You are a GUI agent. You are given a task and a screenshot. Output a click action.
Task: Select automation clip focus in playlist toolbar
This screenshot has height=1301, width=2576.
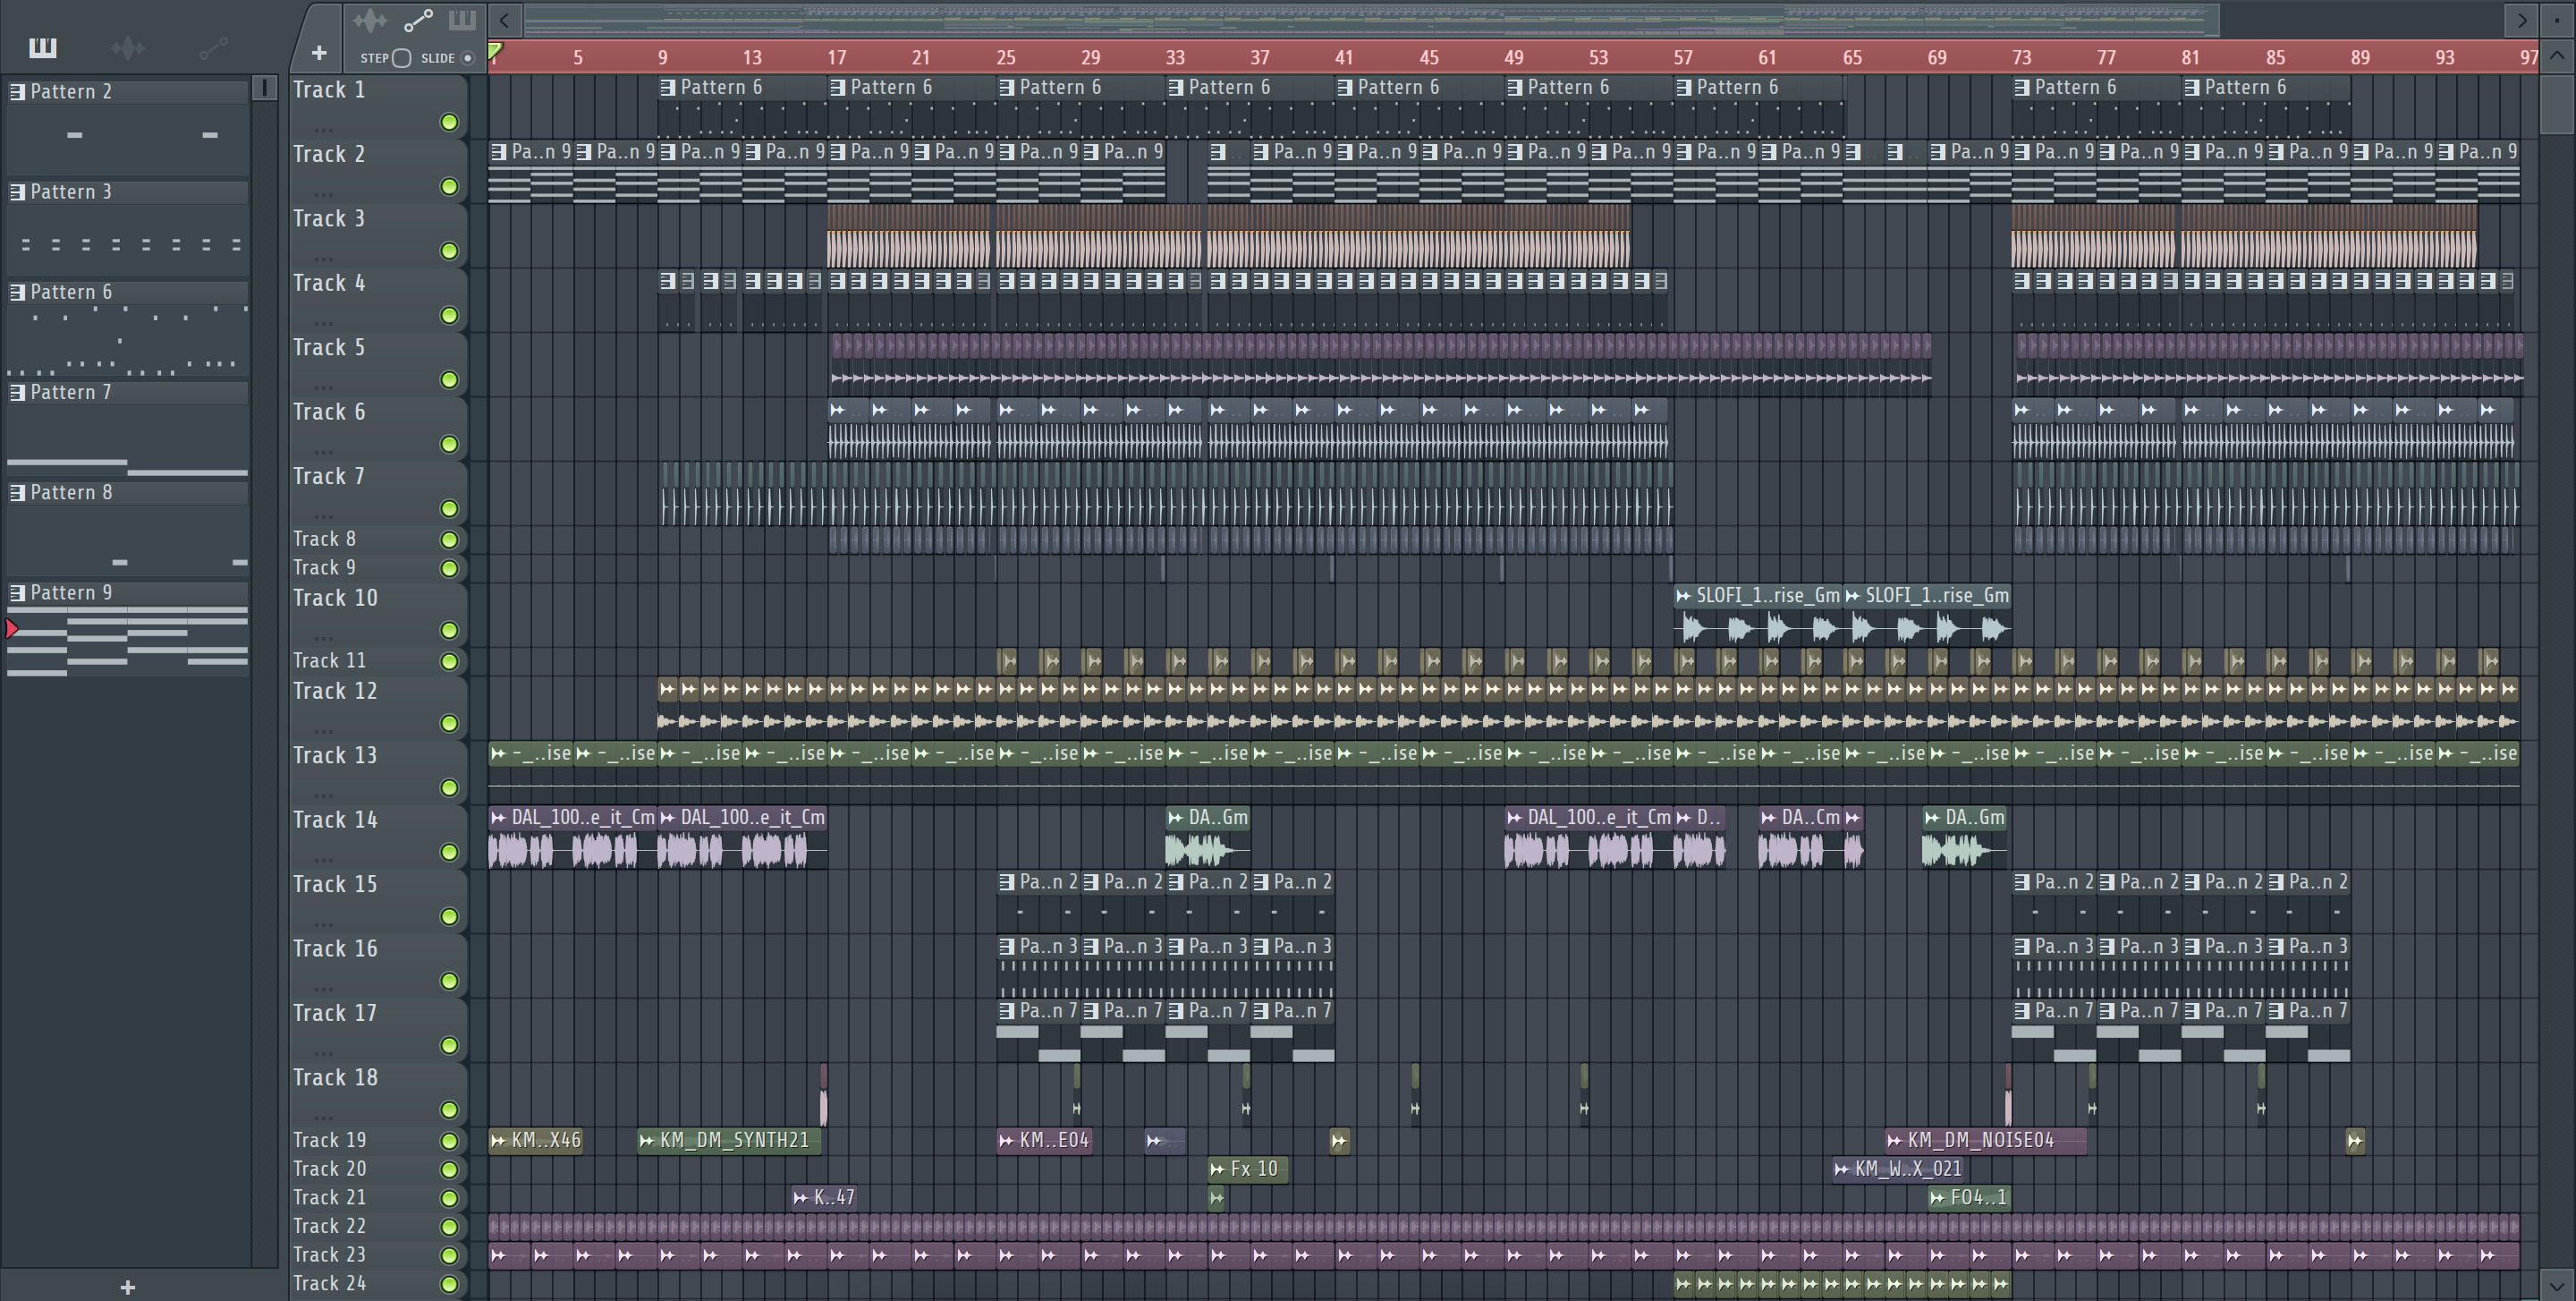(418, 20)
